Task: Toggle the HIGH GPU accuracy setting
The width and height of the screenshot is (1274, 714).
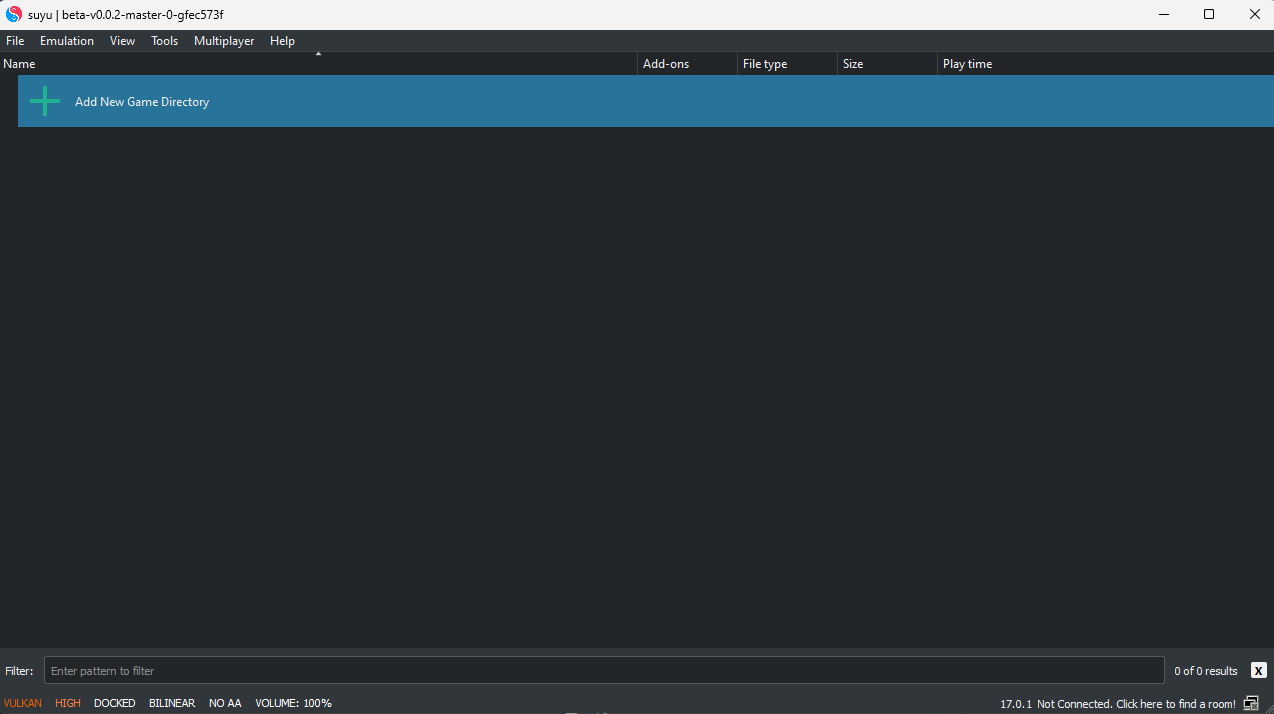Action: tap(68, 703)
